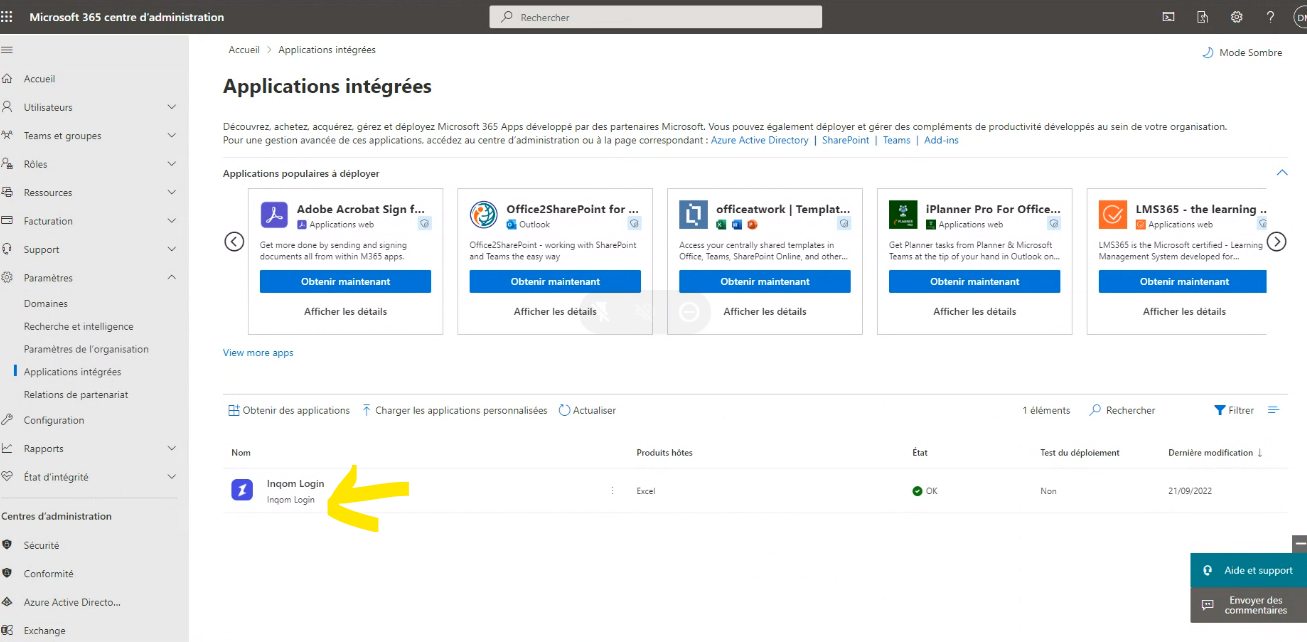Image resolution: width=1307 pixels, height=642 pixels.
Task: Open the Add-ins link
Action: point(941,140)
